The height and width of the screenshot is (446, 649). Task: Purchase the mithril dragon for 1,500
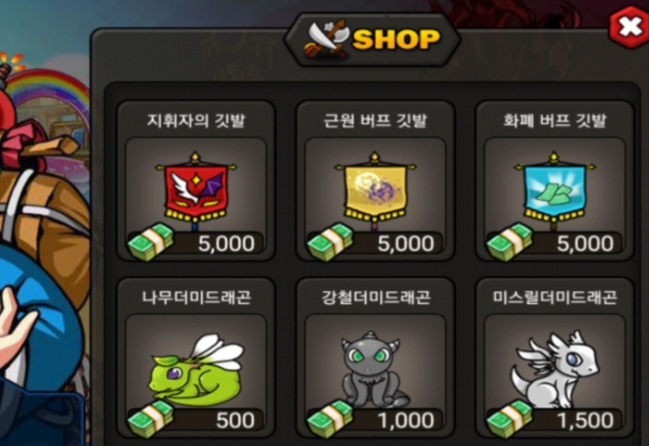point(555,420)
